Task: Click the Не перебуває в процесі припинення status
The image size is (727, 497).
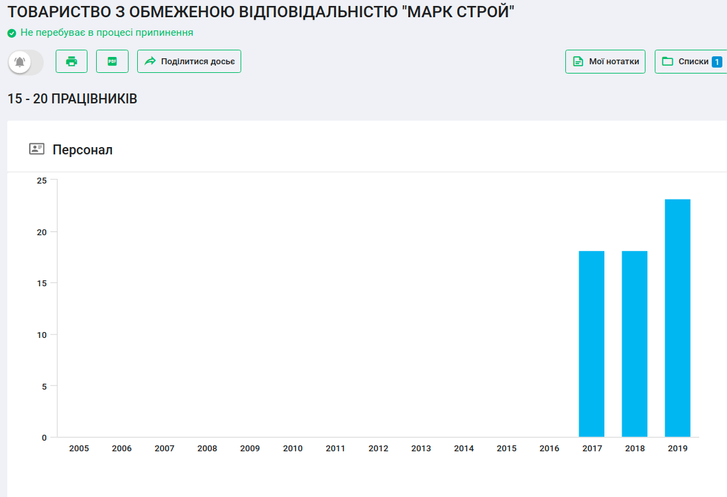Action: (x=107, y=32)
